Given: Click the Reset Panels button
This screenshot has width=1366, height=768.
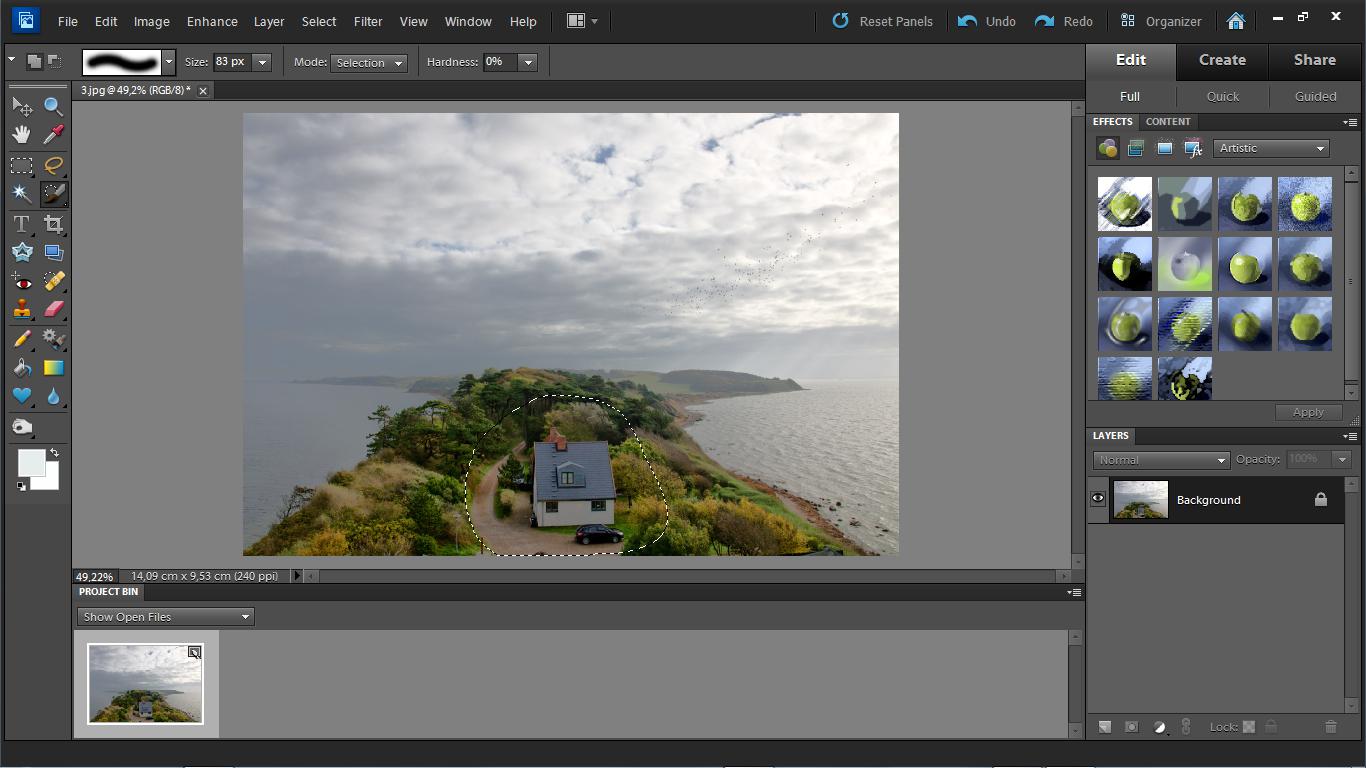Looking at the screenshot, I should 883,21.
